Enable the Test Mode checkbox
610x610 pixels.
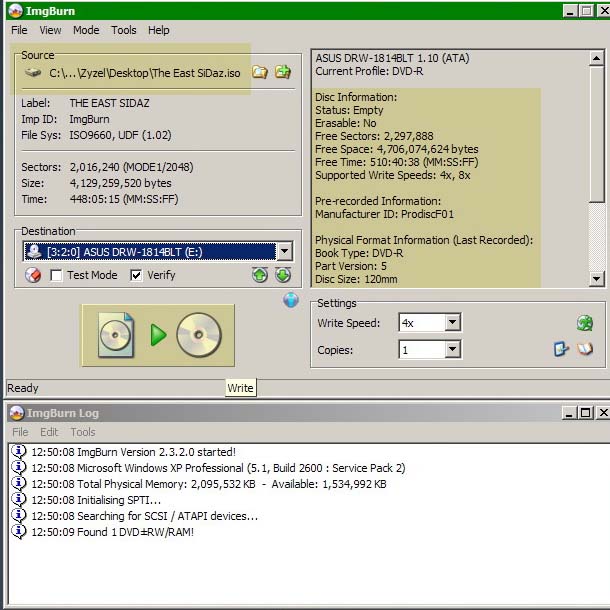tap(56, 275)
